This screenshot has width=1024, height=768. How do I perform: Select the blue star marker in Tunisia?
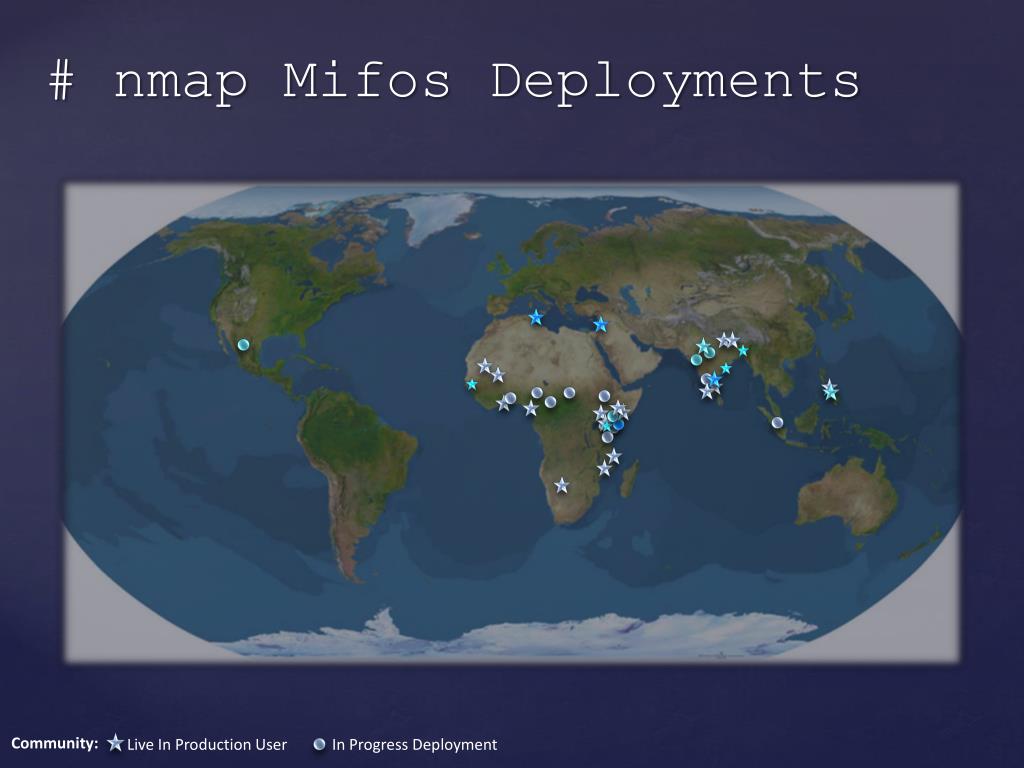tap(536, 317)
